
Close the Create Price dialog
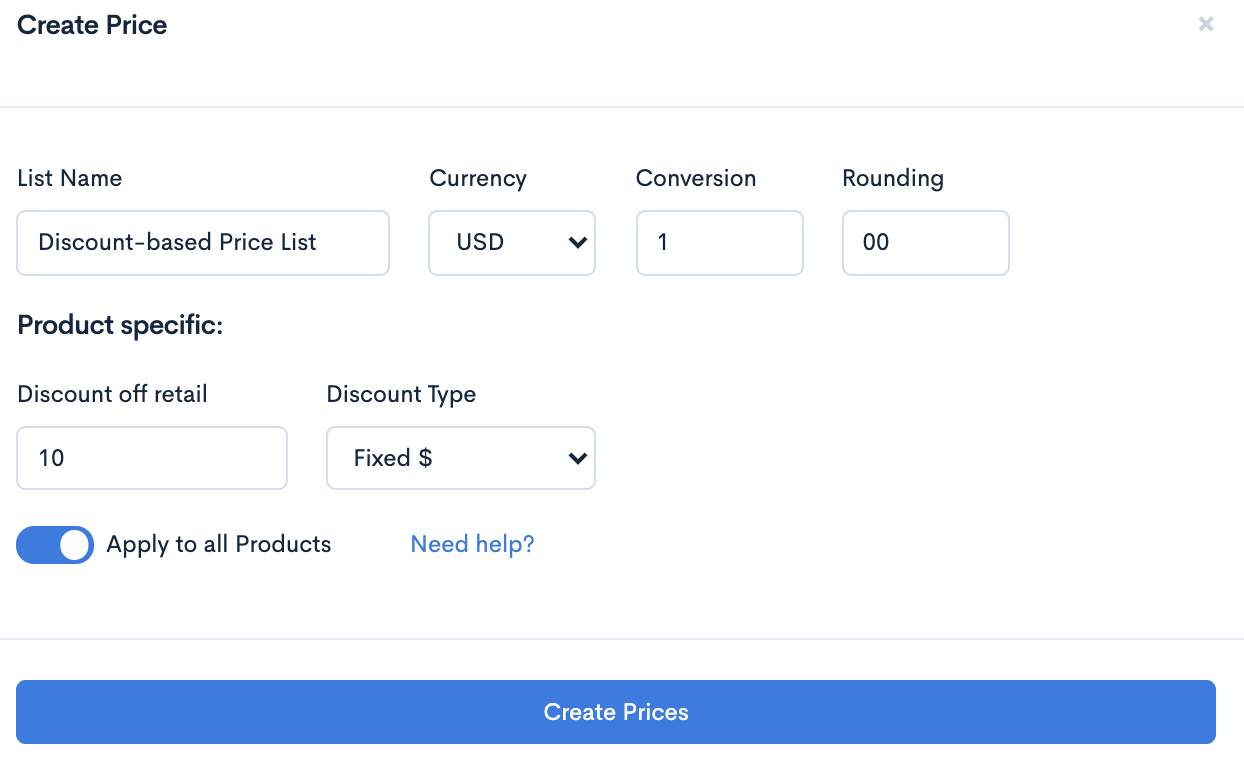coord(1206,24)
